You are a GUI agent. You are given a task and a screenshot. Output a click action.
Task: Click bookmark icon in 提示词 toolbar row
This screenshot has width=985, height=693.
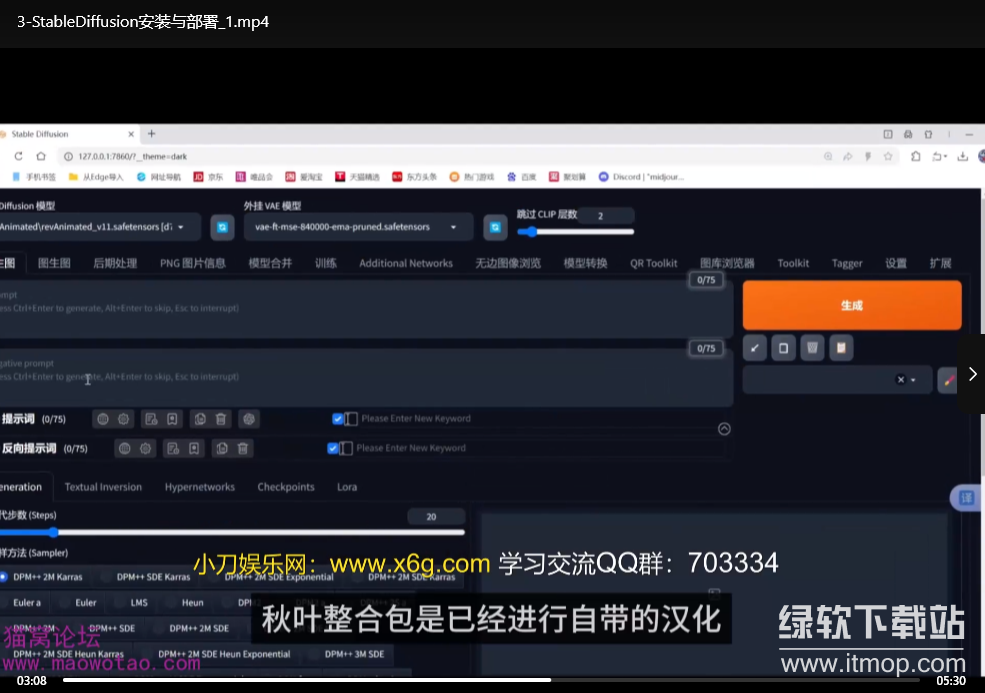[172, 419]
